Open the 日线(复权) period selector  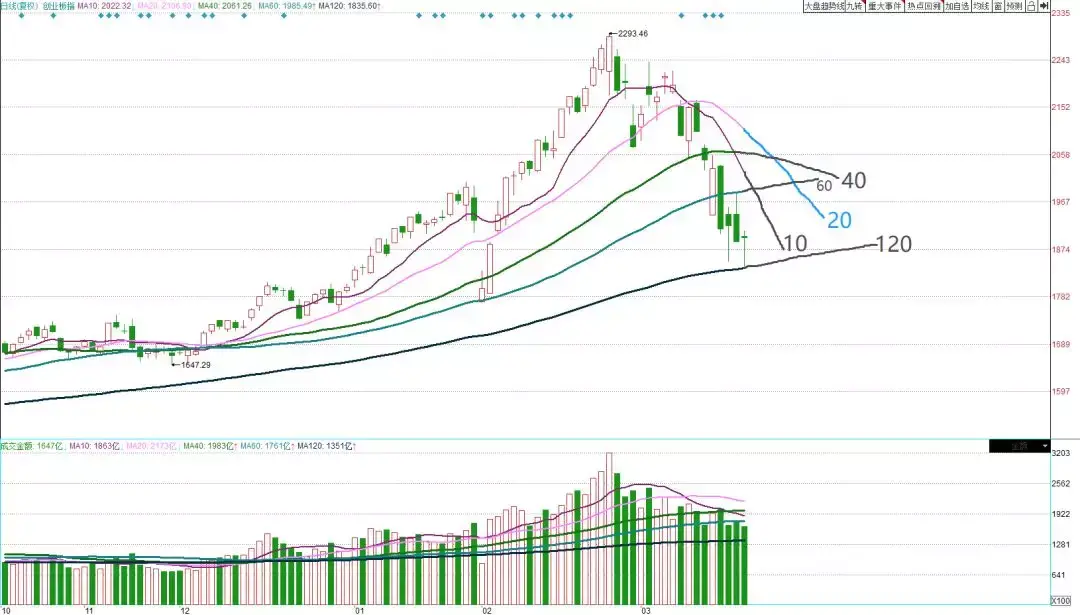(x=19, y=6)
